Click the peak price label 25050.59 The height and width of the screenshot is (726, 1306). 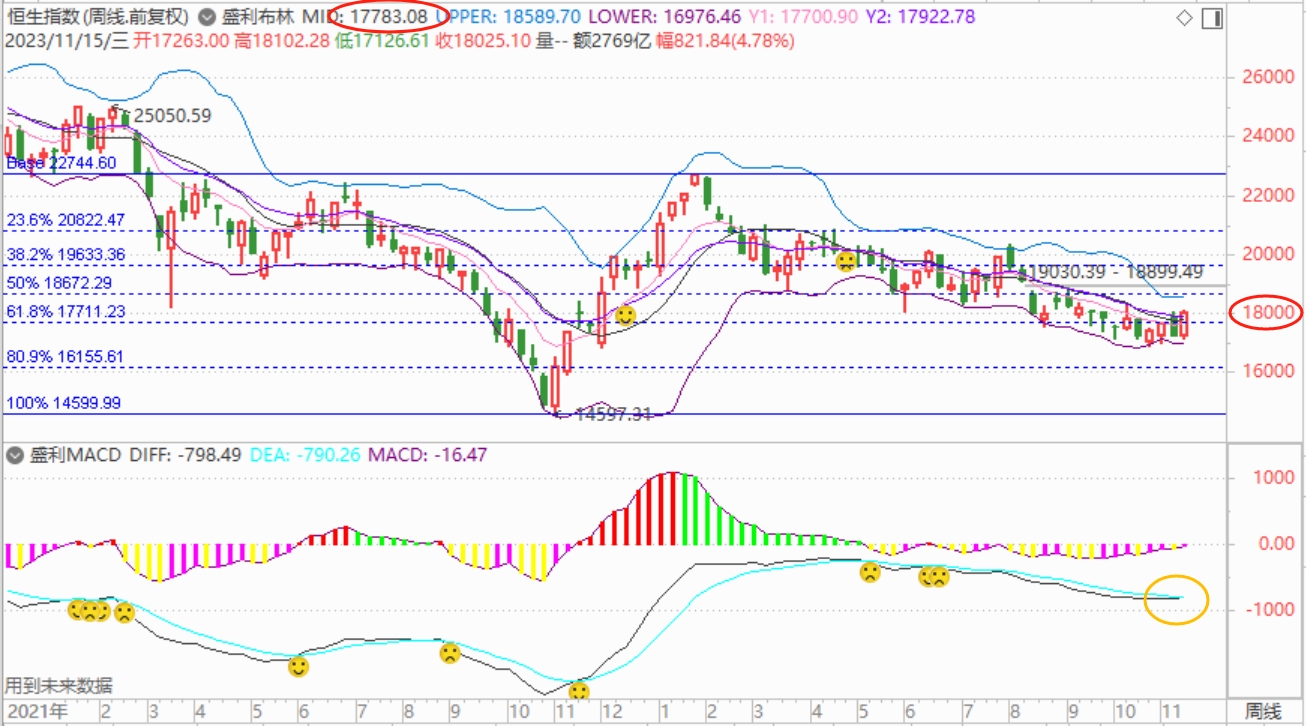coord(172,116)
